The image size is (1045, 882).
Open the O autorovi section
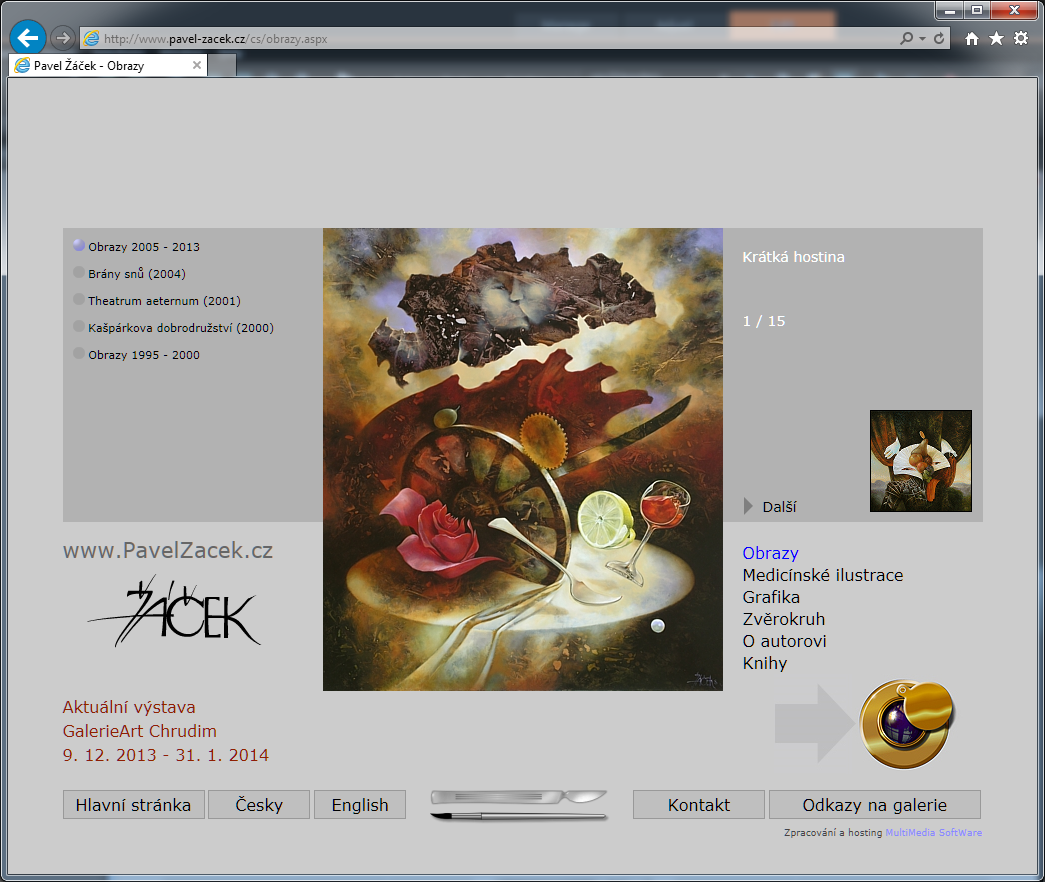tap(784, 641)
